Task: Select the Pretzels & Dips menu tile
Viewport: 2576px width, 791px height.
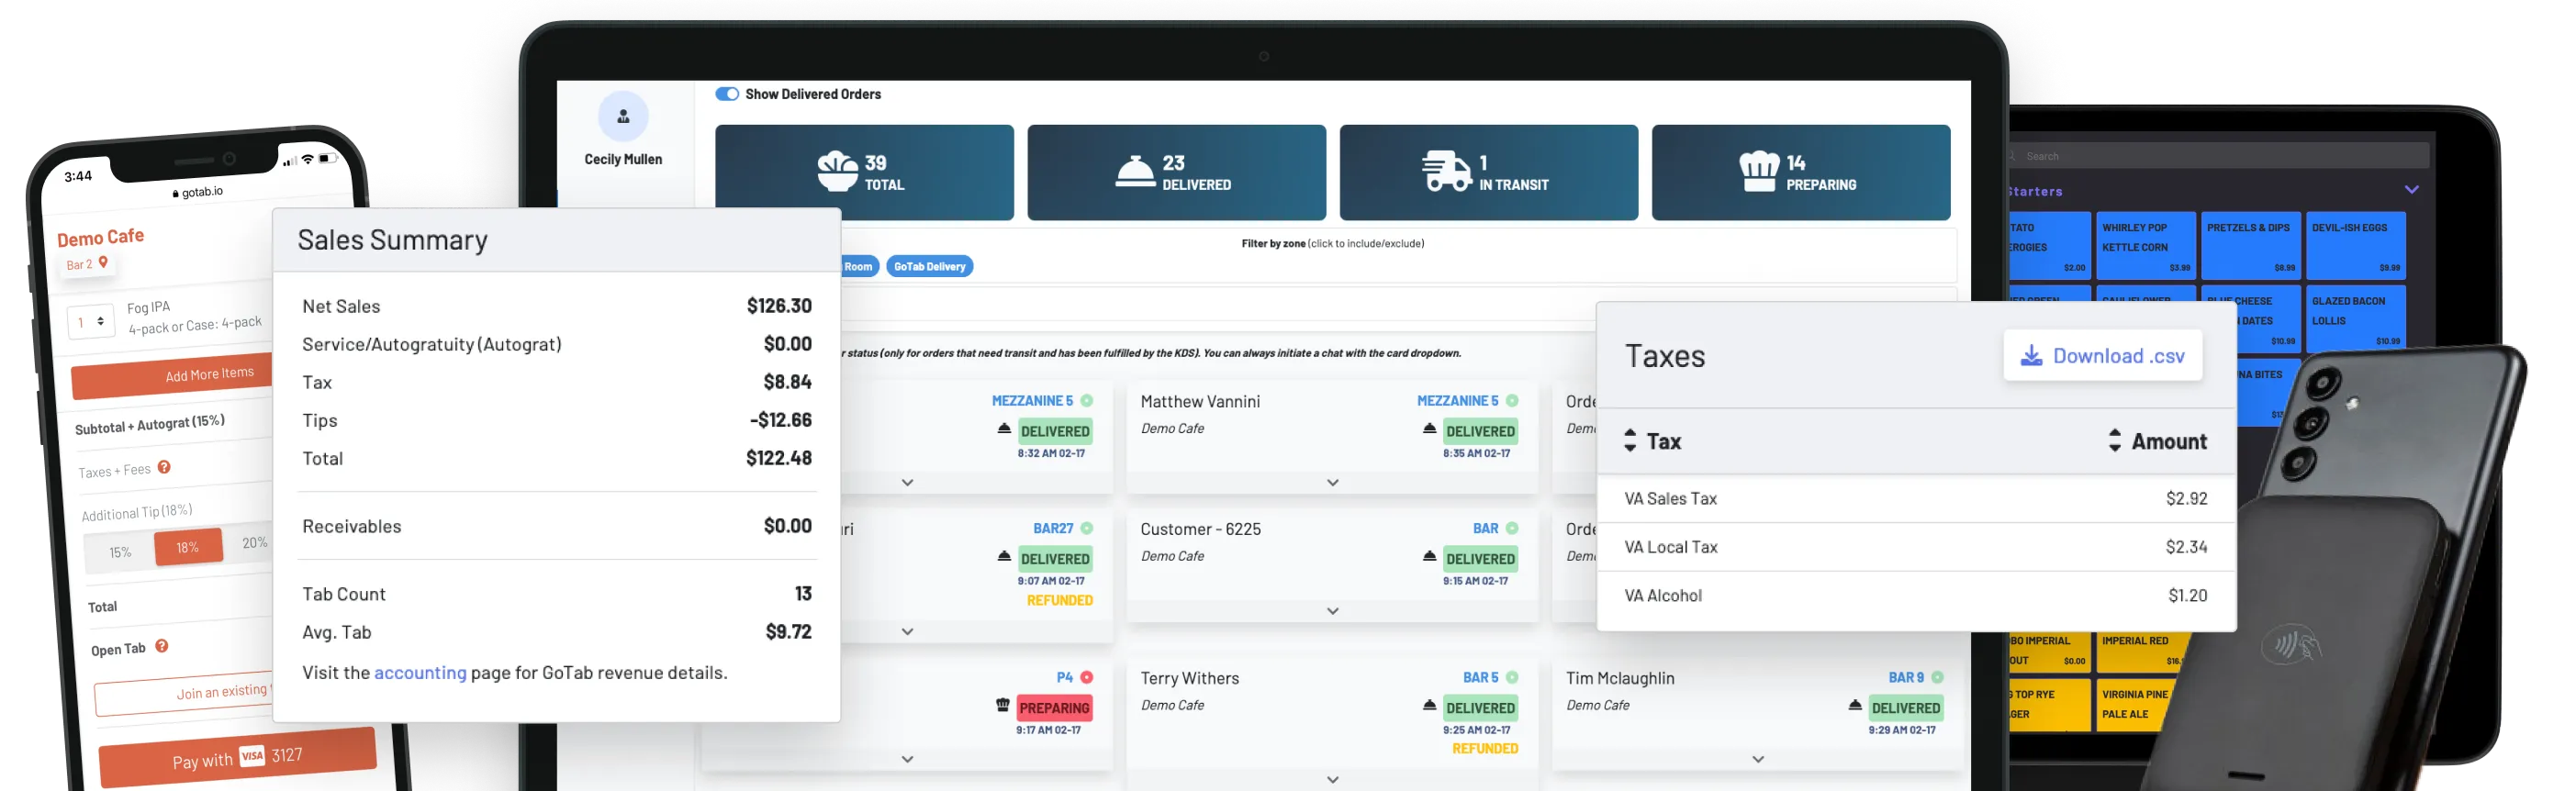Action: 2249,246
